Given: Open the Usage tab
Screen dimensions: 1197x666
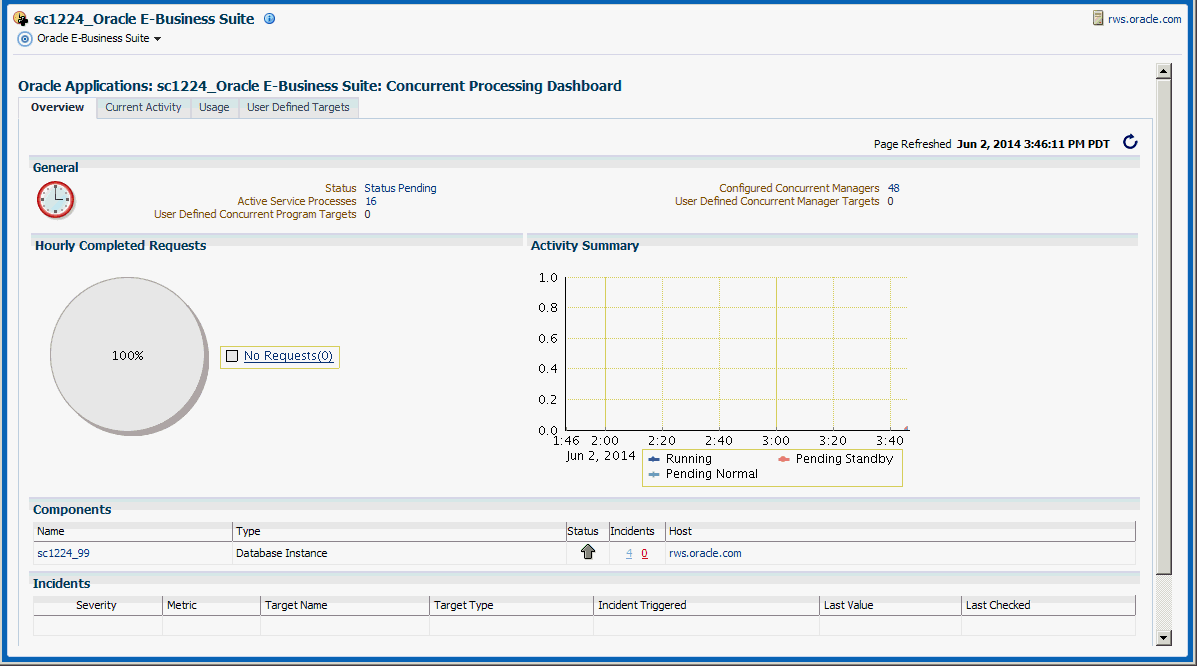Looking at the screenshot, I should [215, 108].
